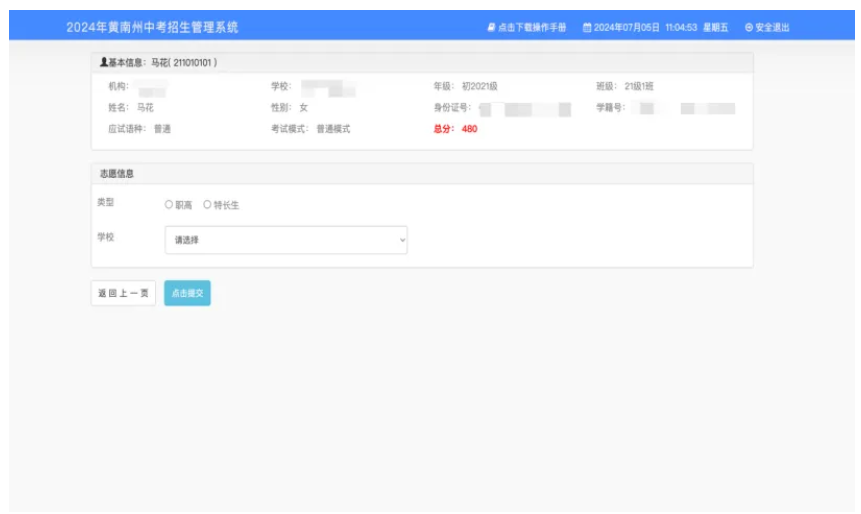Submit using the 点击提交 button

pos(187,293)
